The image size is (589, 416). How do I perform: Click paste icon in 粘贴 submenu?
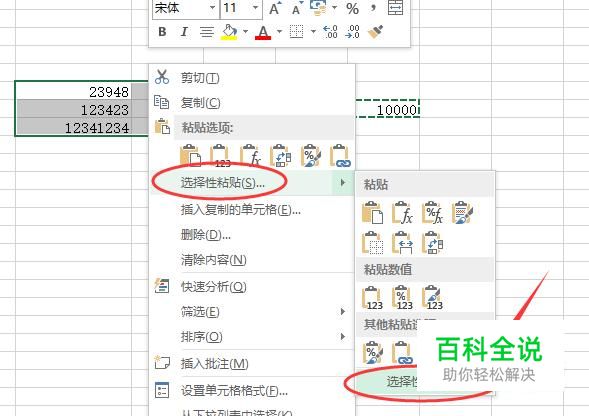click(x=372, y=213)
